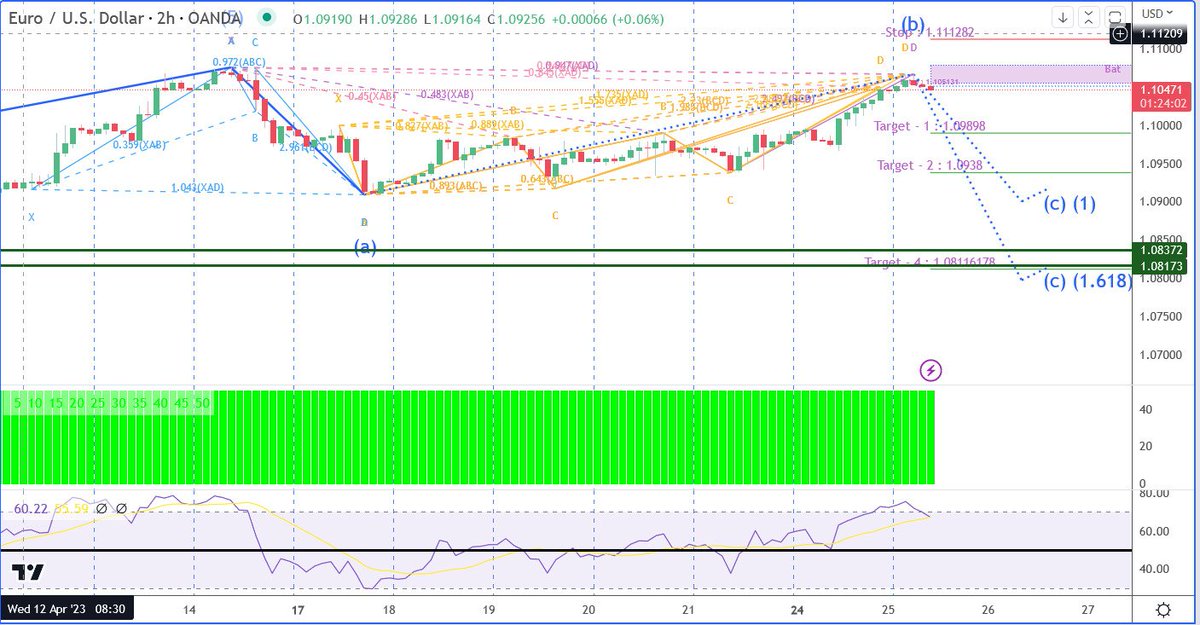Click the black 1.11209 price label

tap(1159, 33)
